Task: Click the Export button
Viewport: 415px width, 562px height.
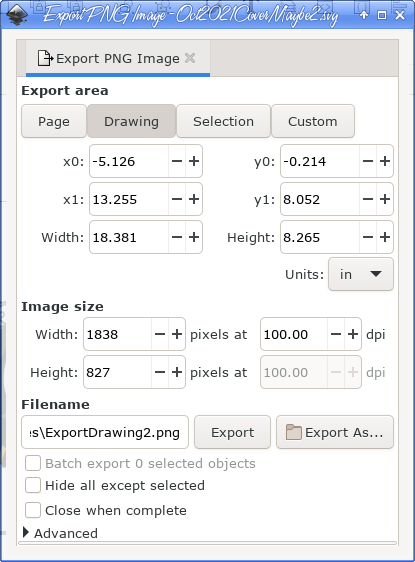Action: coord(232,432)
